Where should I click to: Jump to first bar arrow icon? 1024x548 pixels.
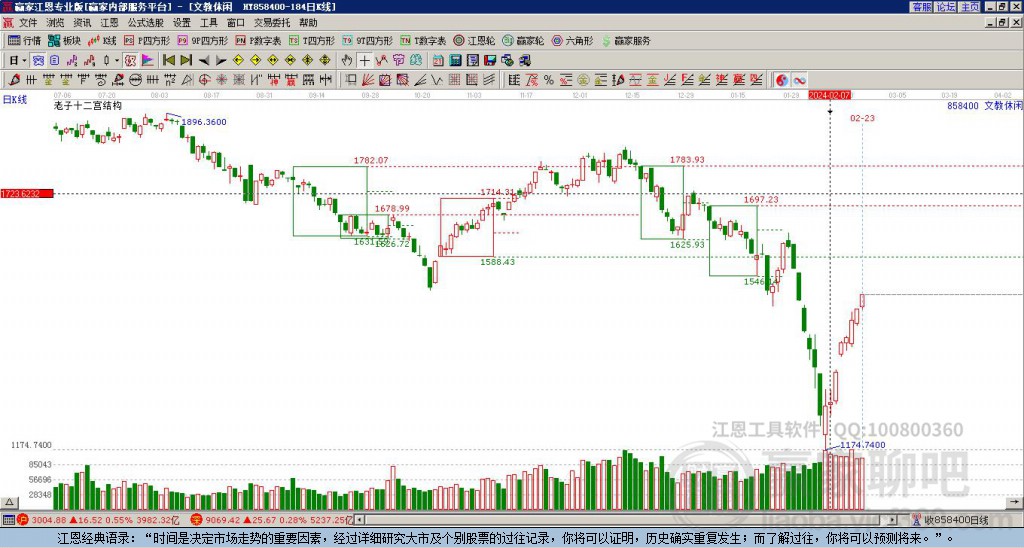coord(168,61)
